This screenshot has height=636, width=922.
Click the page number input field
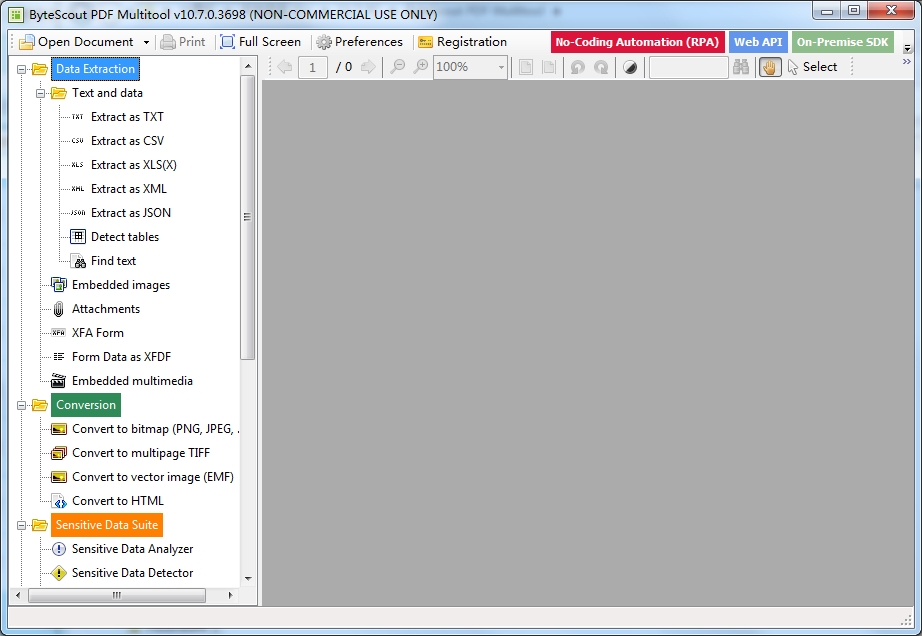[x=313, y=68]
